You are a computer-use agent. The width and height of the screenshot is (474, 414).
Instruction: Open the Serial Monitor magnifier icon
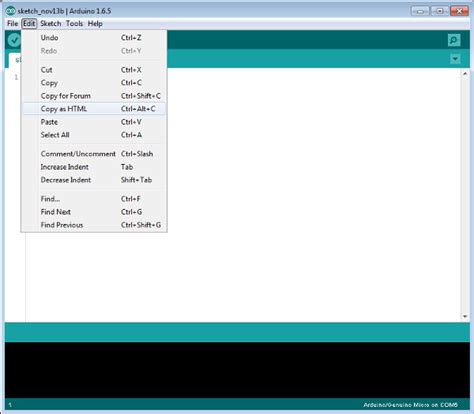[454, 40]
